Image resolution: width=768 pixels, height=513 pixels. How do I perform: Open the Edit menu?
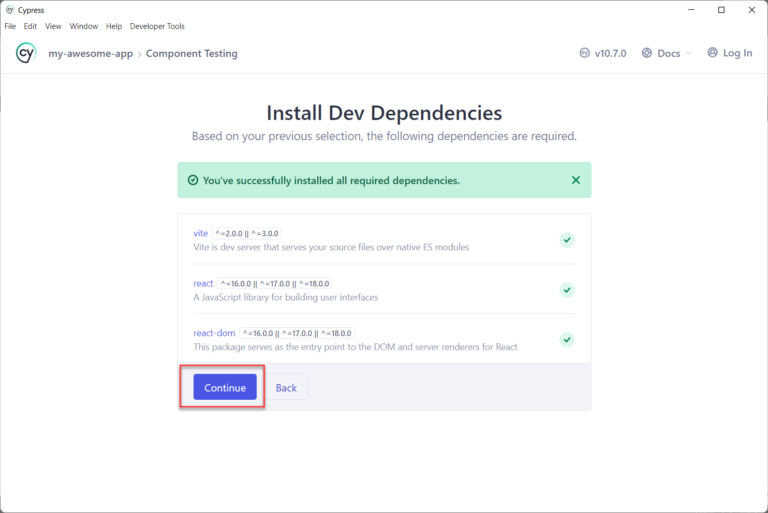click(30, 26)
